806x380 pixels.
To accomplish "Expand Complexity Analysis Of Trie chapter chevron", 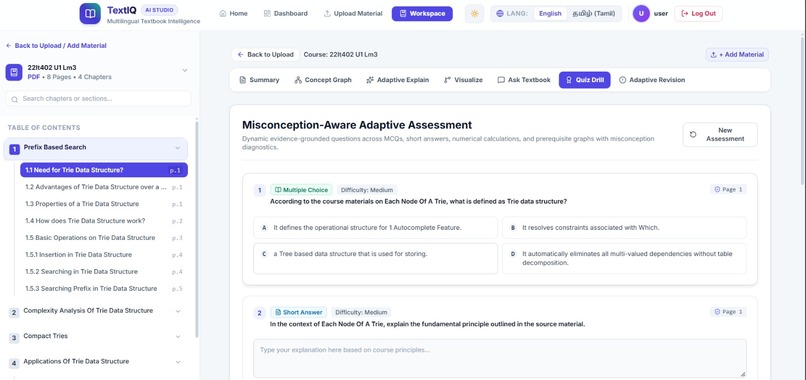I will pyautogui.click(x=178, y=311).
